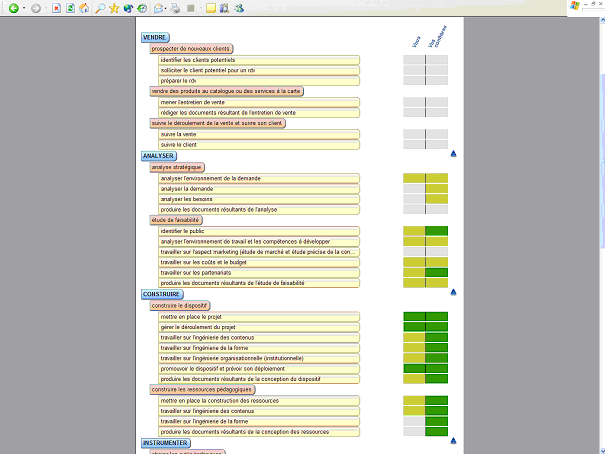This screenshot has height=454, width=608.
Task: Open the Back button history dropdown arrow
Action: point(22,8)
